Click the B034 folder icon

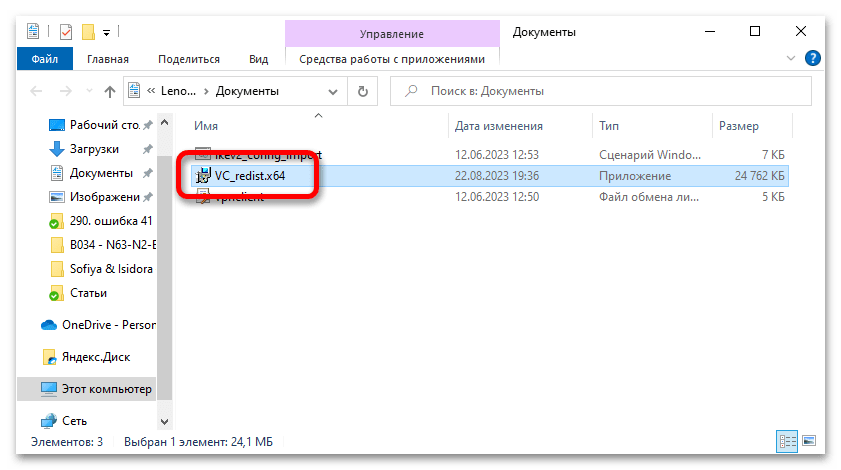pyautogui.click(x=57, y=245)
